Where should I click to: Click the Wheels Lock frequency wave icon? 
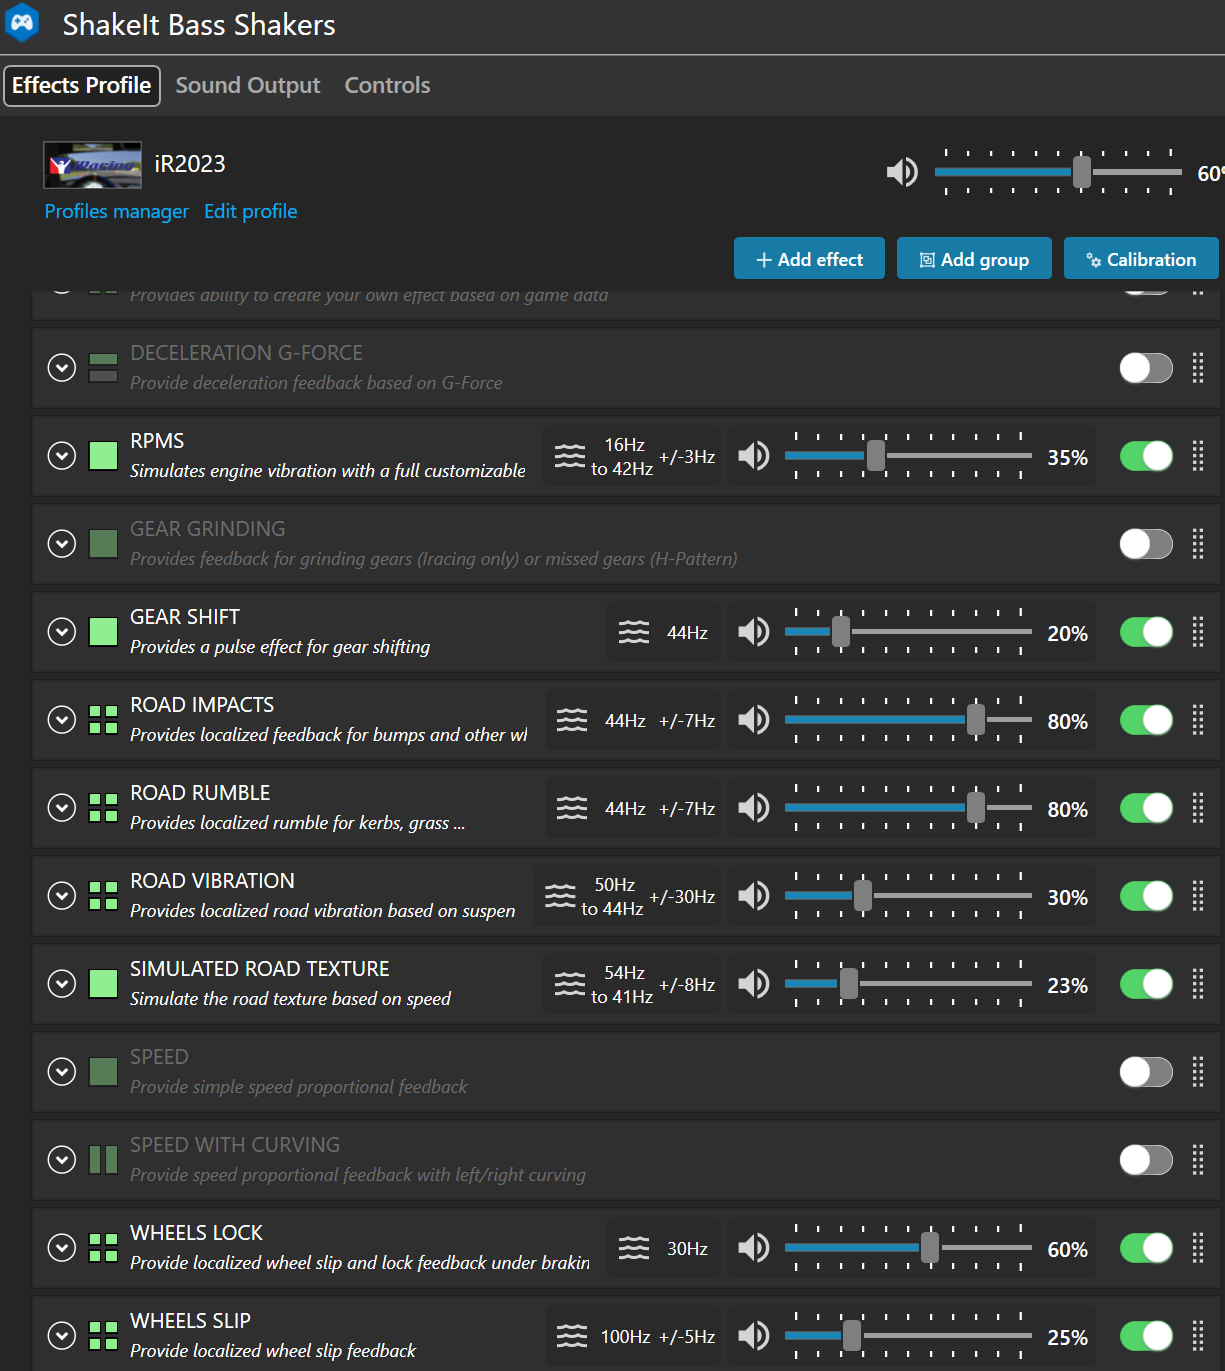(634, 1248)
